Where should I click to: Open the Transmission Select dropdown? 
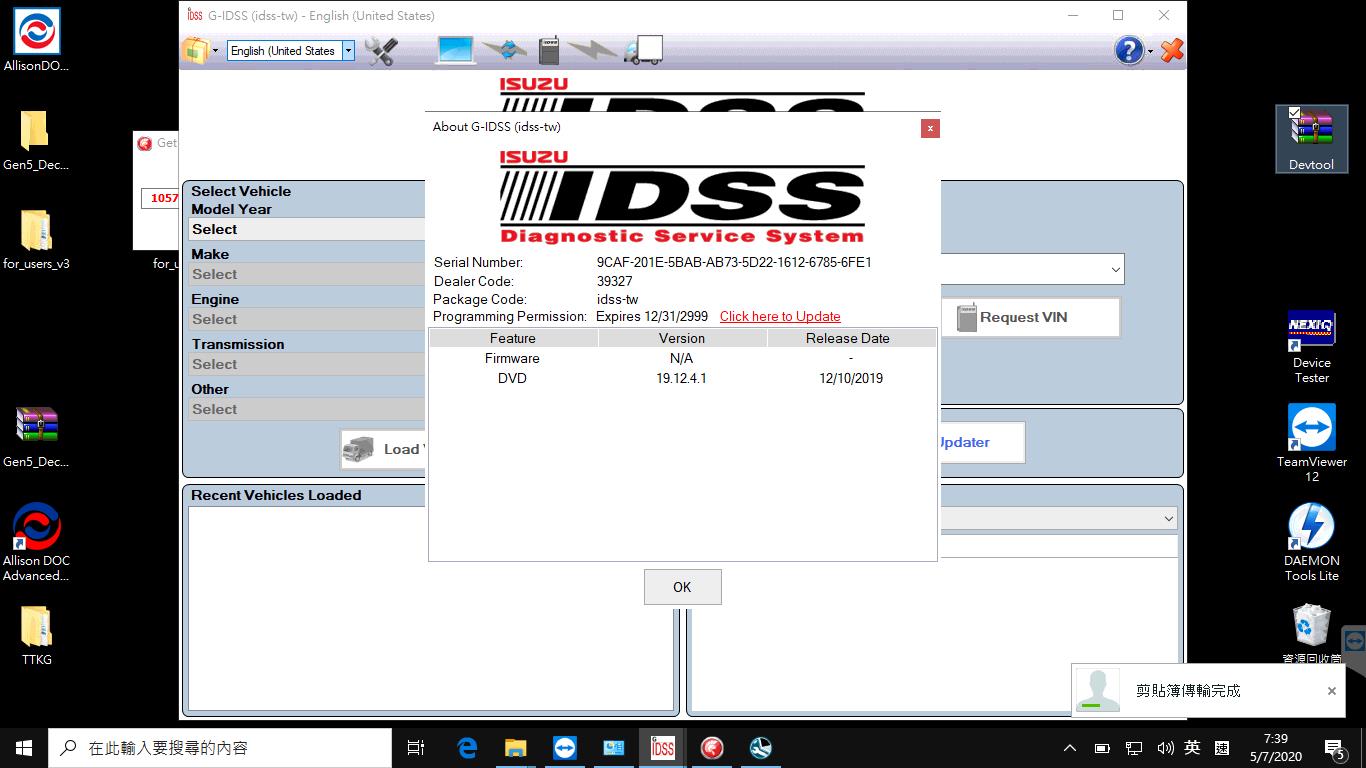(308, 364)
